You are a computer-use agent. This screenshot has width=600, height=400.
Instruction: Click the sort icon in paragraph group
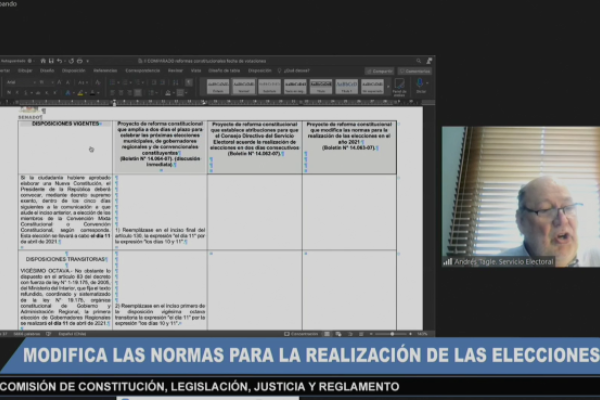(176, 82)
